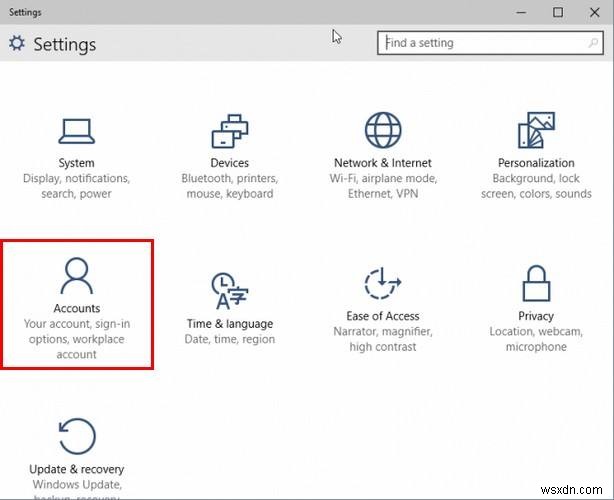Open the Personalization picture icon
This screenshot has width=614, height=500.
pyautogui.click(x=536, y=130)
